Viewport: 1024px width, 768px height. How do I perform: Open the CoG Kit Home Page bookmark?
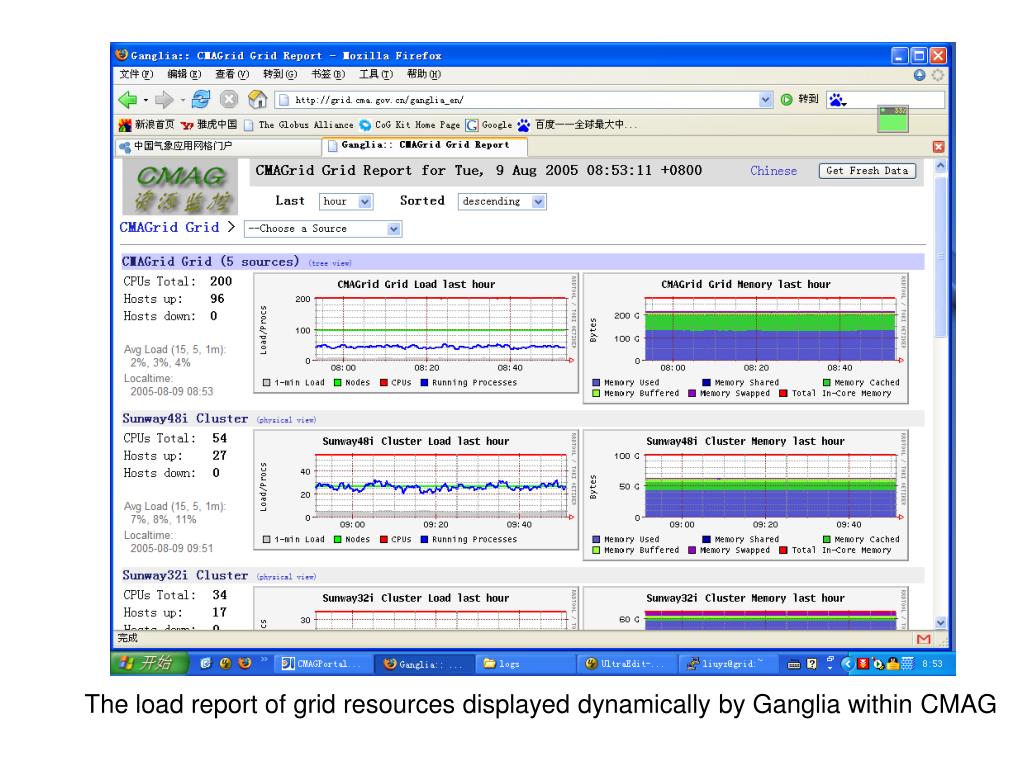409,125
